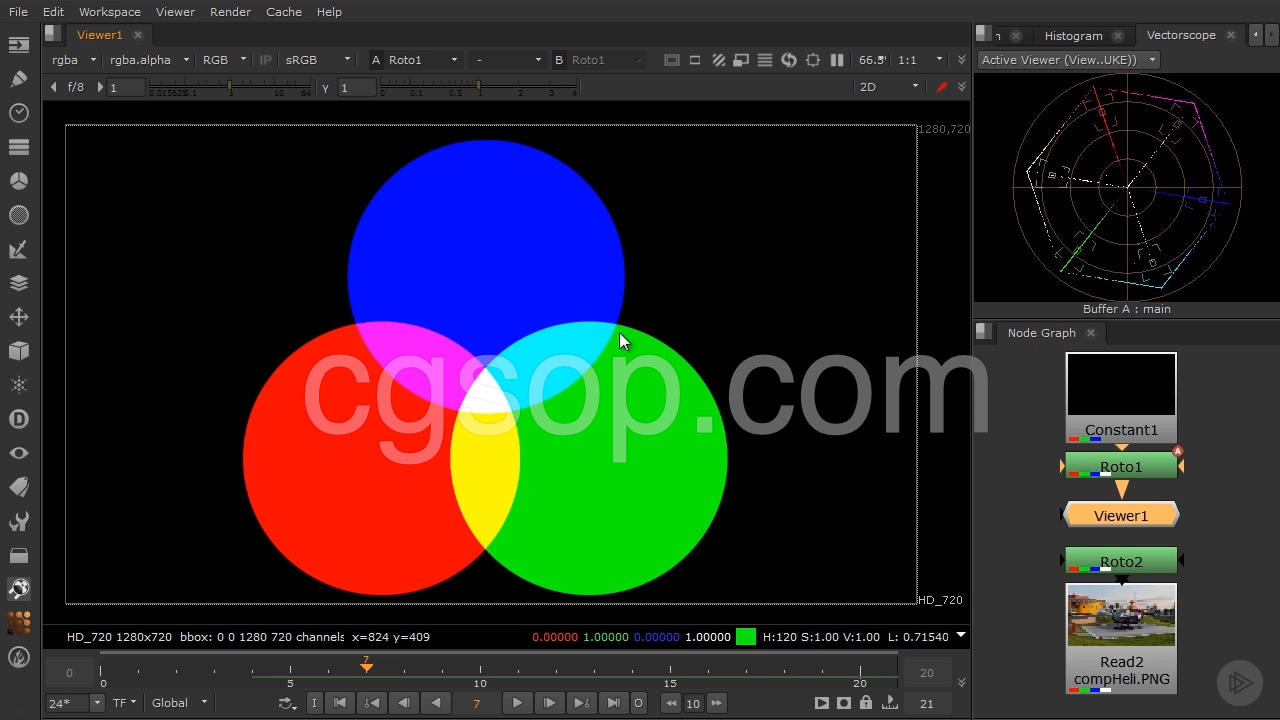
Task: Open the File menu
Action: pyautogui.click(x=18, y=12)
